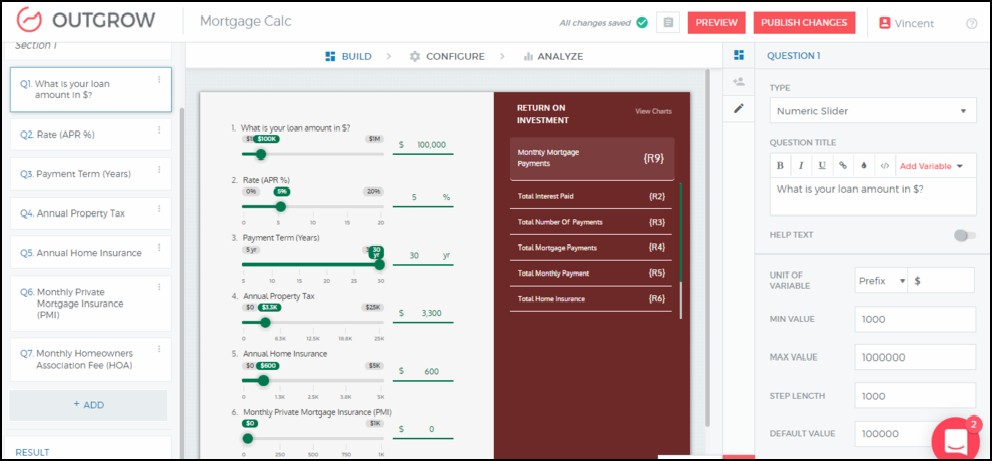This screenshot has height=461, width=992.
Task: Expand the Add Variable dropdown
Action: click(935, 165)
